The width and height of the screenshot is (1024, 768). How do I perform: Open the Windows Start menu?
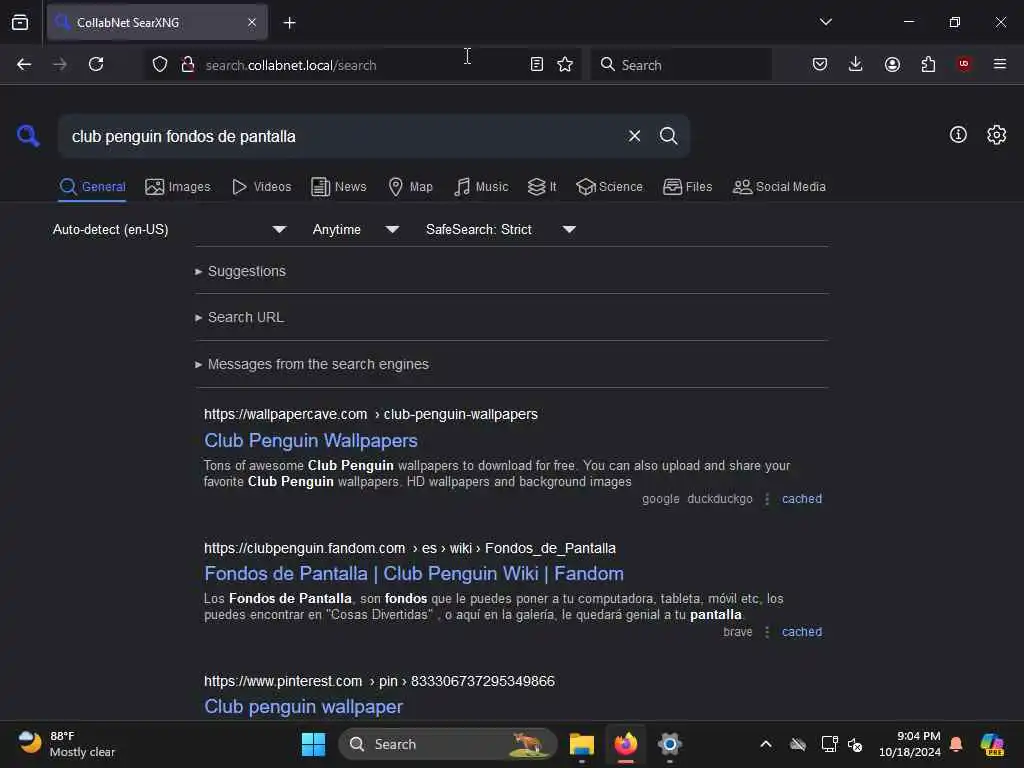pyautogui.click(x=313, y=744)
